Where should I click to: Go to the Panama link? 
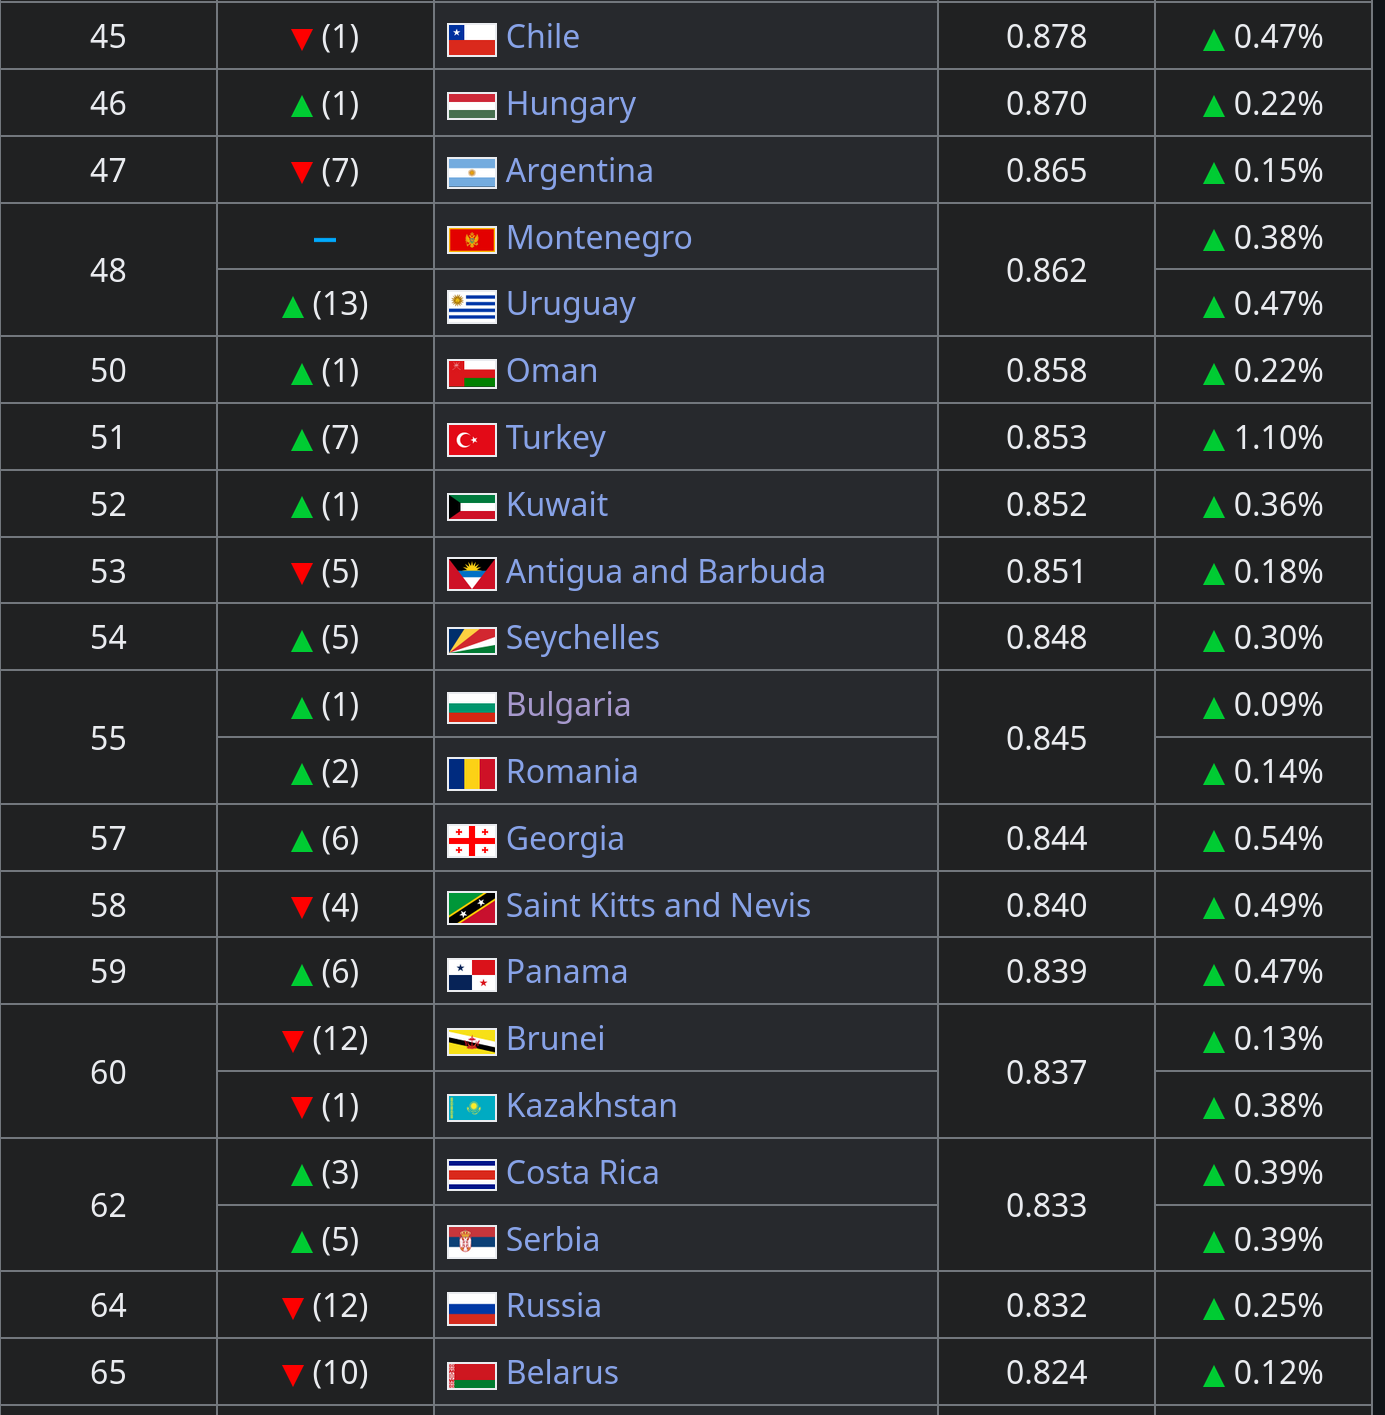tap(567, 972)
